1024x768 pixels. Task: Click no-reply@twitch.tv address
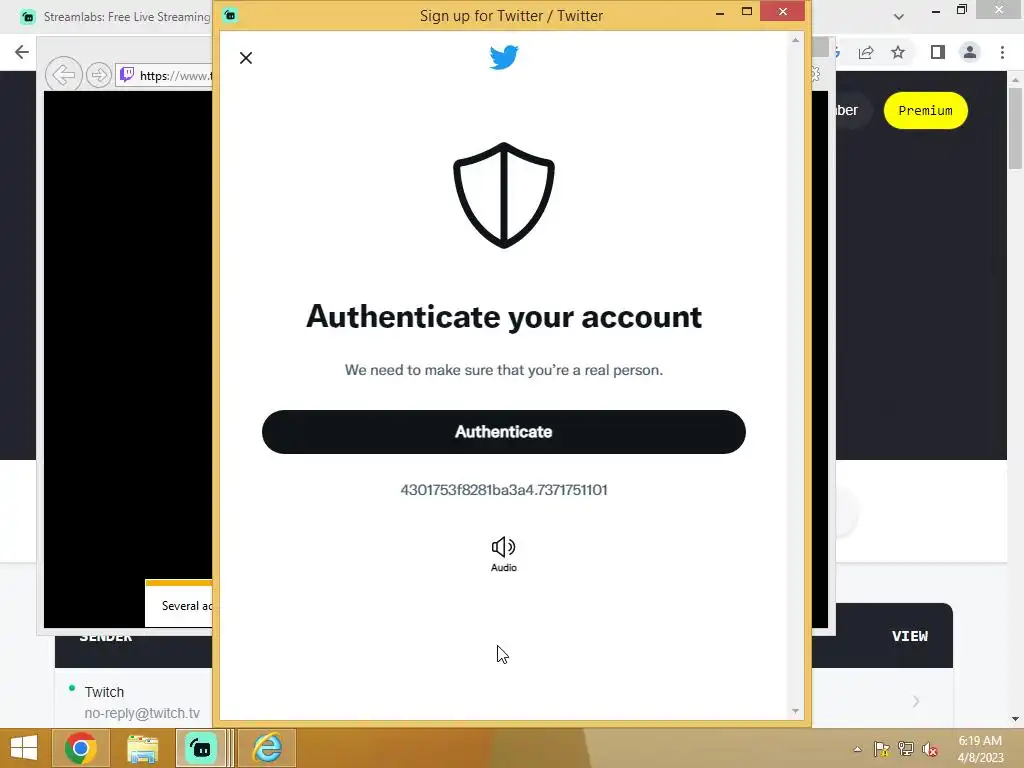(142, 713)
